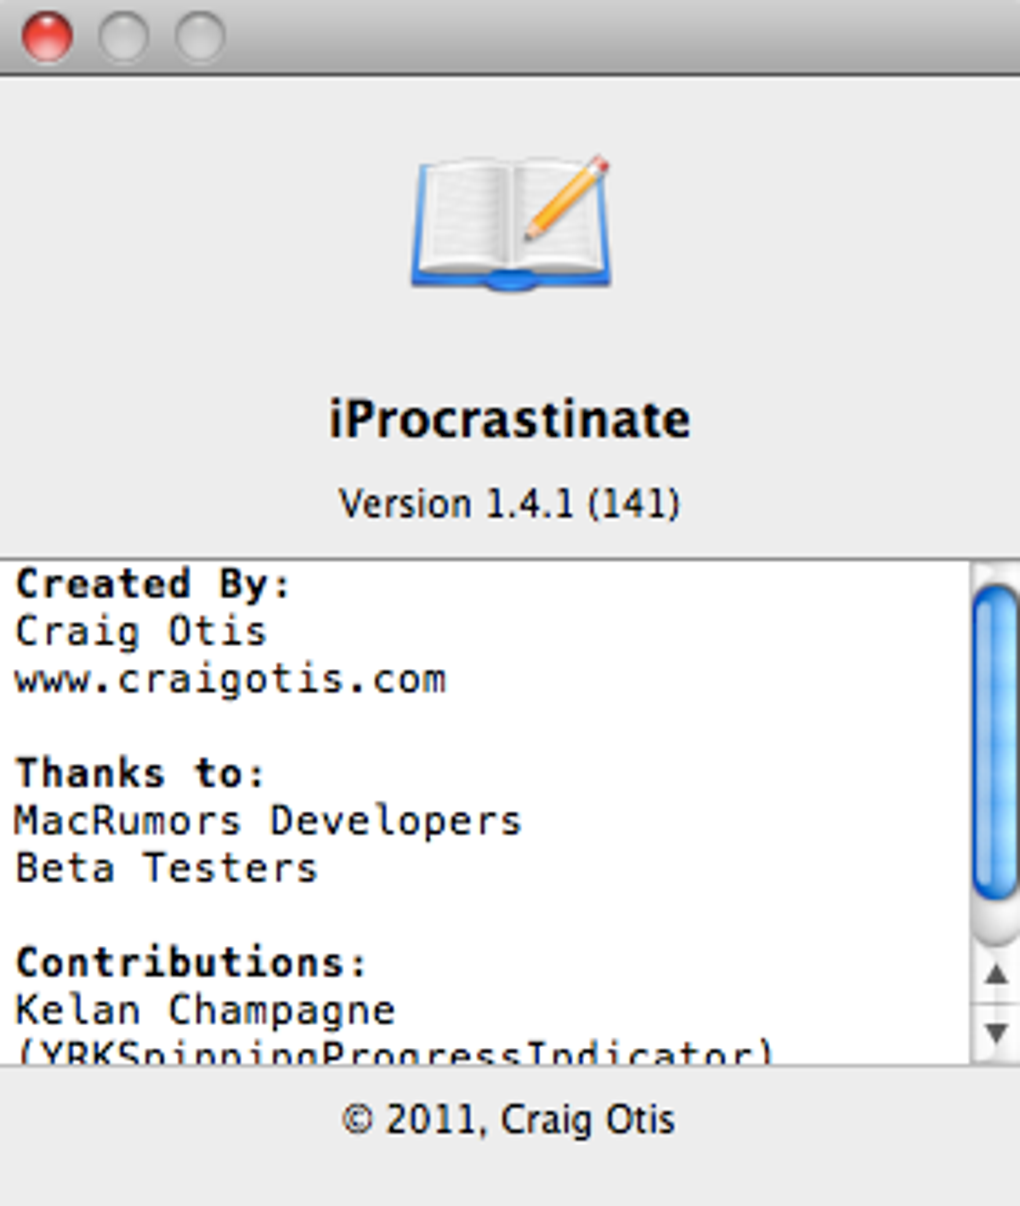Click the greyed-out zoom window button

200,37
